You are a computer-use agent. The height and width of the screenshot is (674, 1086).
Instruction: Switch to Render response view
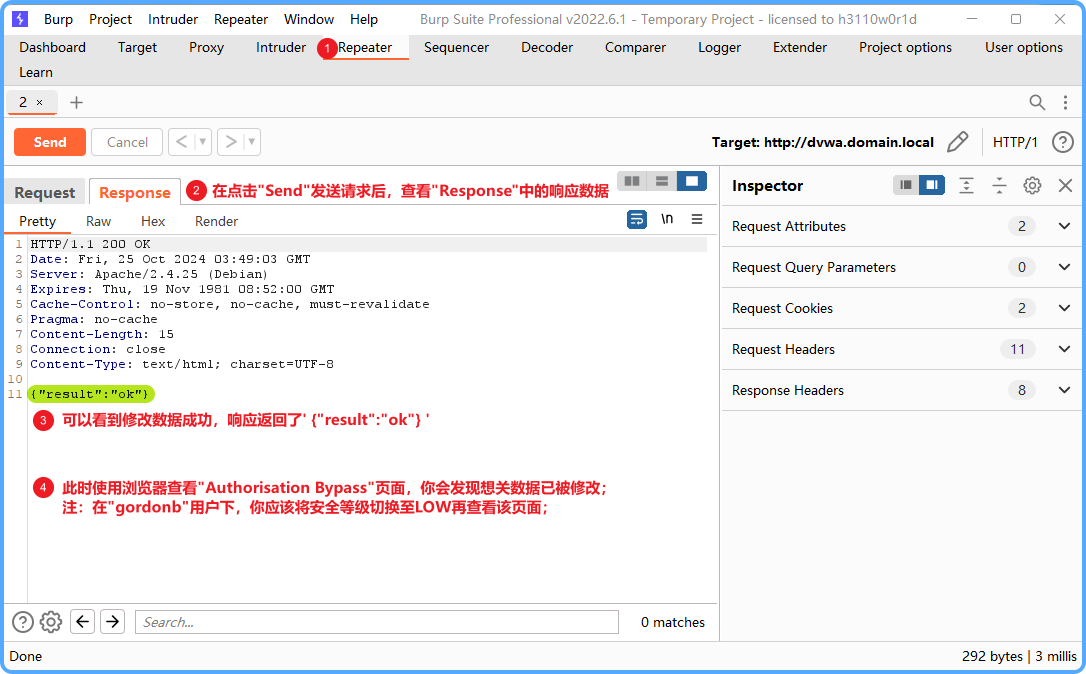point(216,221)
